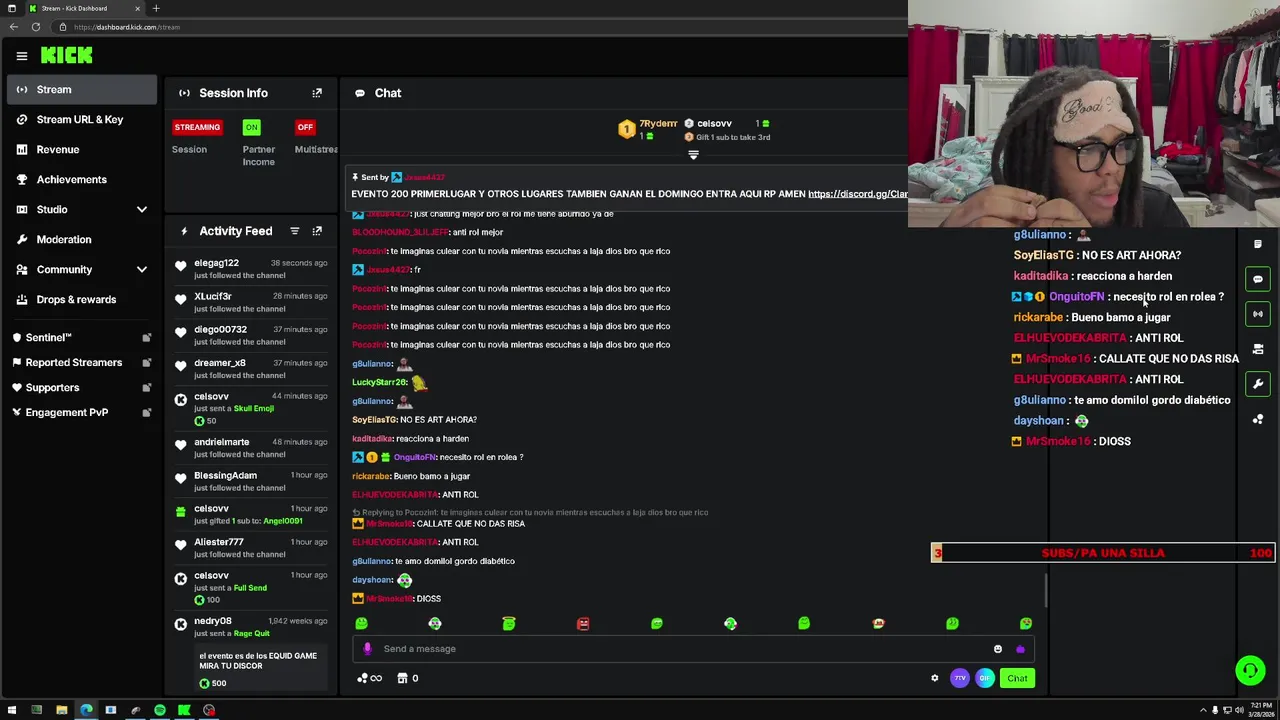1280x720 pixels.
Task: Open Supporters external link
Action: (x=82, y=387)
